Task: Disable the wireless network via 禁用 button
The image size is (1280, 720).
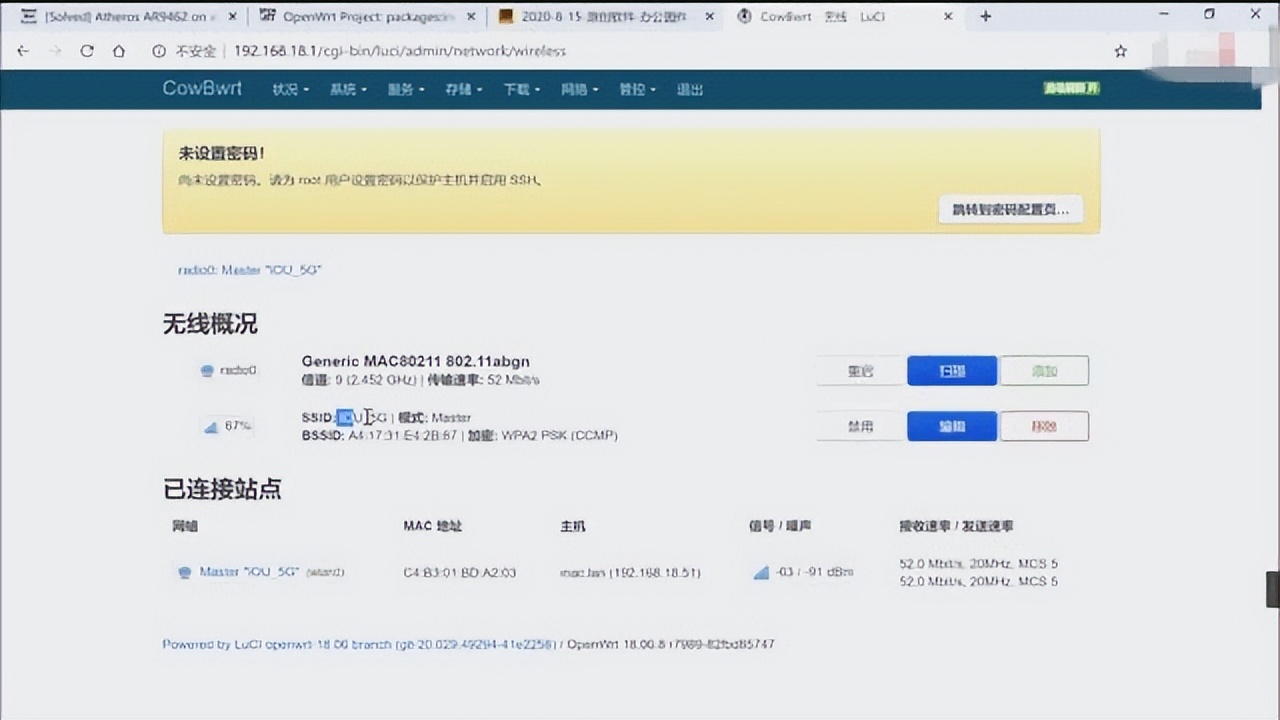Action: coord(859,425)
